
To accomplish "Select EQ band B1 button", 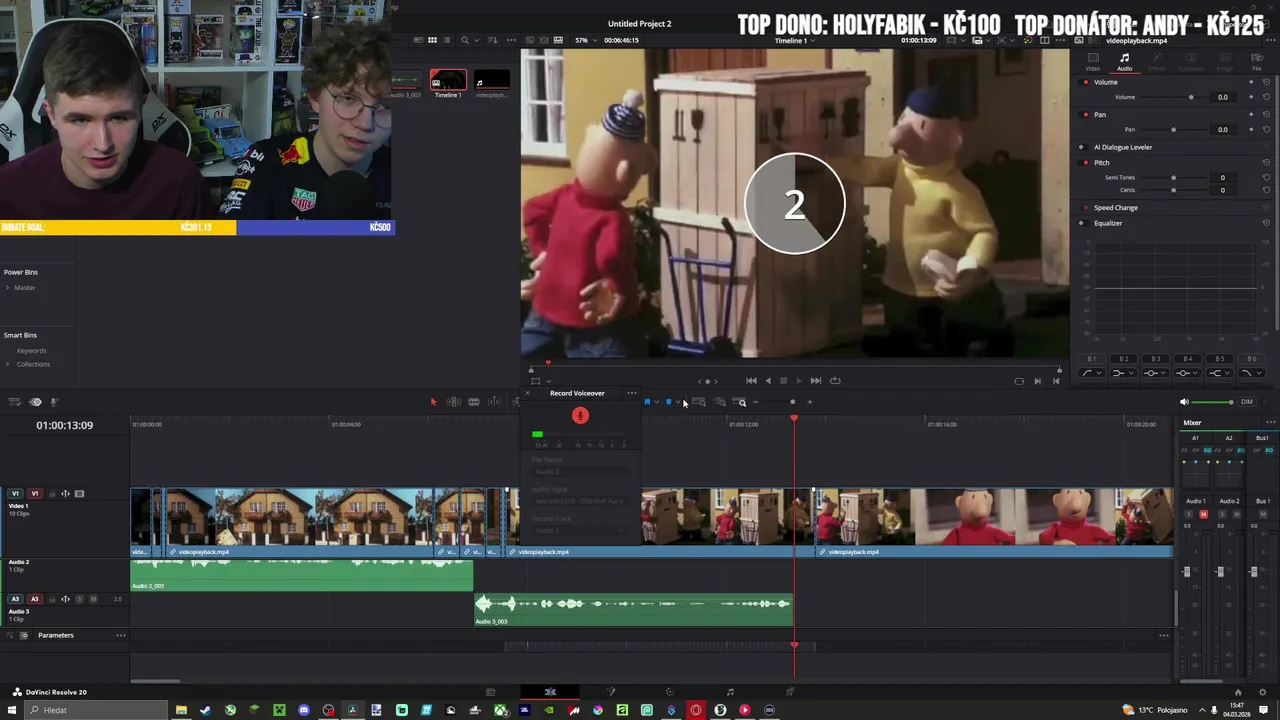I will (1092, 359).
